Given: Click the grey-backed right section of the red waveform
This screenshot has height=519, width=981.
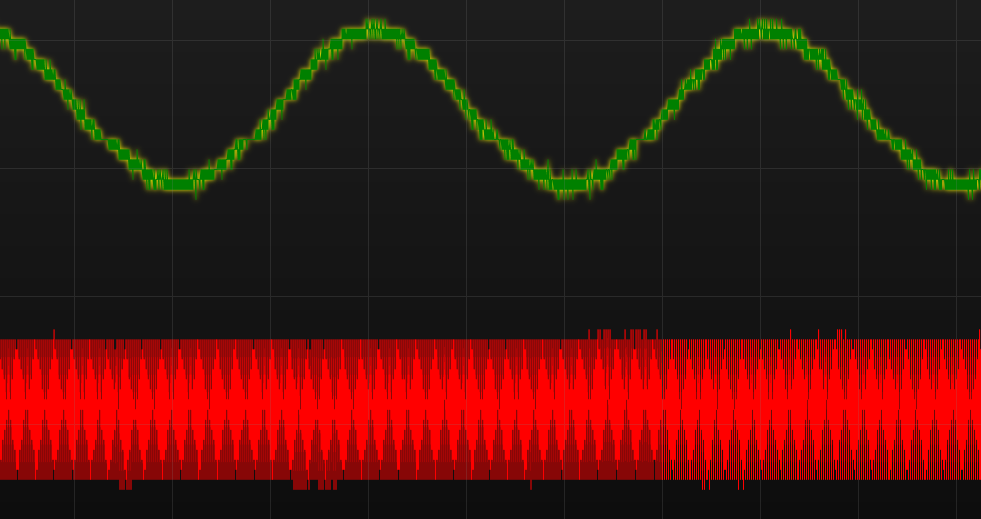Looking at the screenshot, I should pyautogui.click(x=820, y=410).
